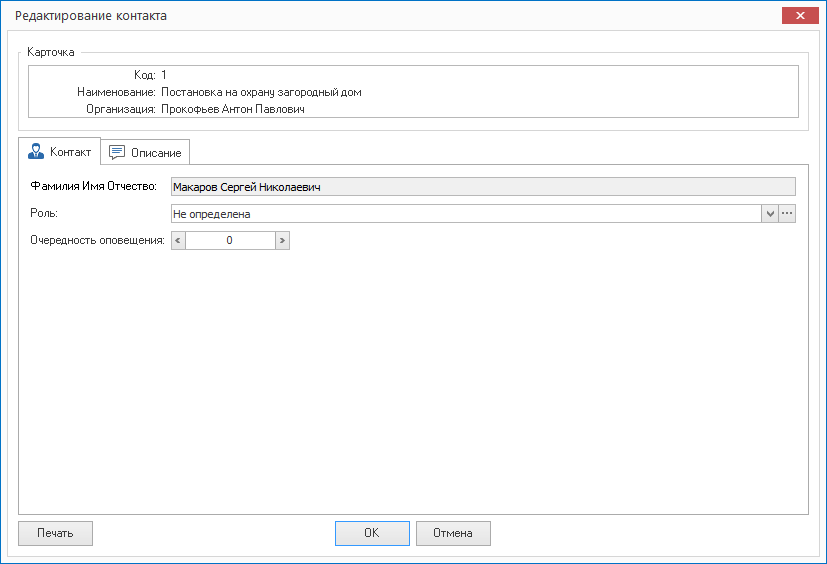Expand the Роль dropdown arrow

coord(770,214)
